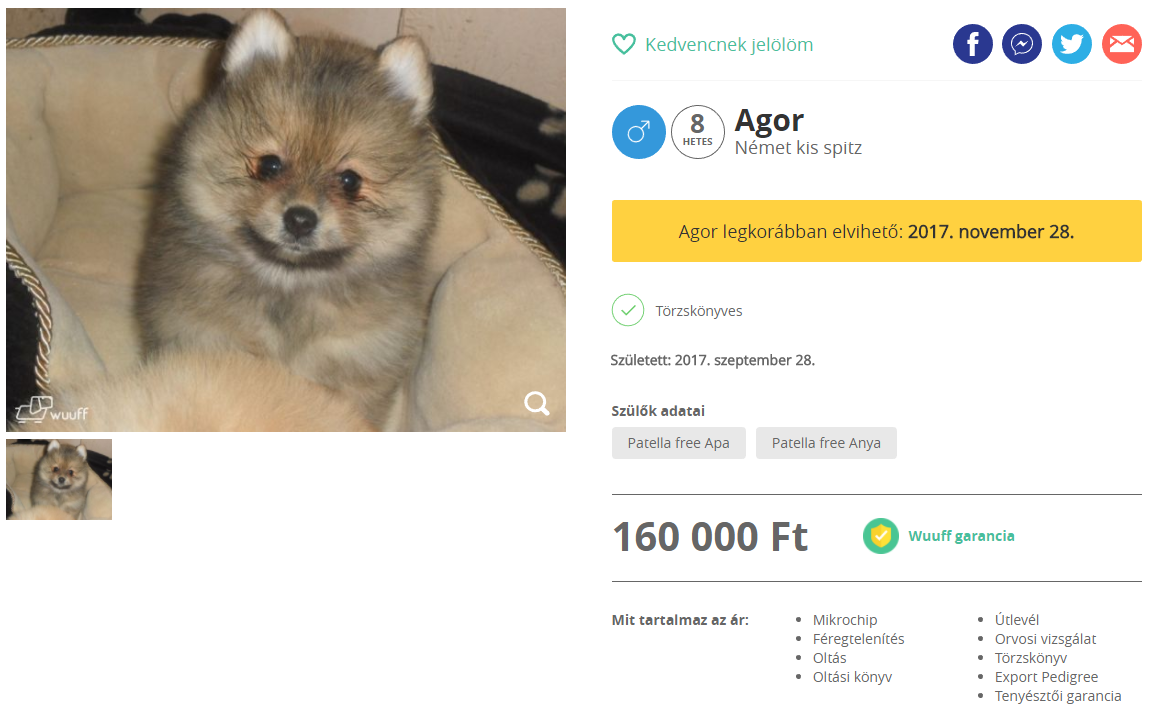1149x722 pixels.
Task: Select the small puppy thumbnail
Action: 59,479
